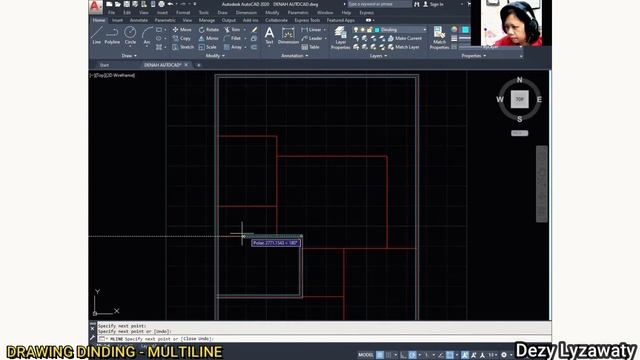Select the Line tool
This screenshot has height=360, width=640.
click(97, 36)
